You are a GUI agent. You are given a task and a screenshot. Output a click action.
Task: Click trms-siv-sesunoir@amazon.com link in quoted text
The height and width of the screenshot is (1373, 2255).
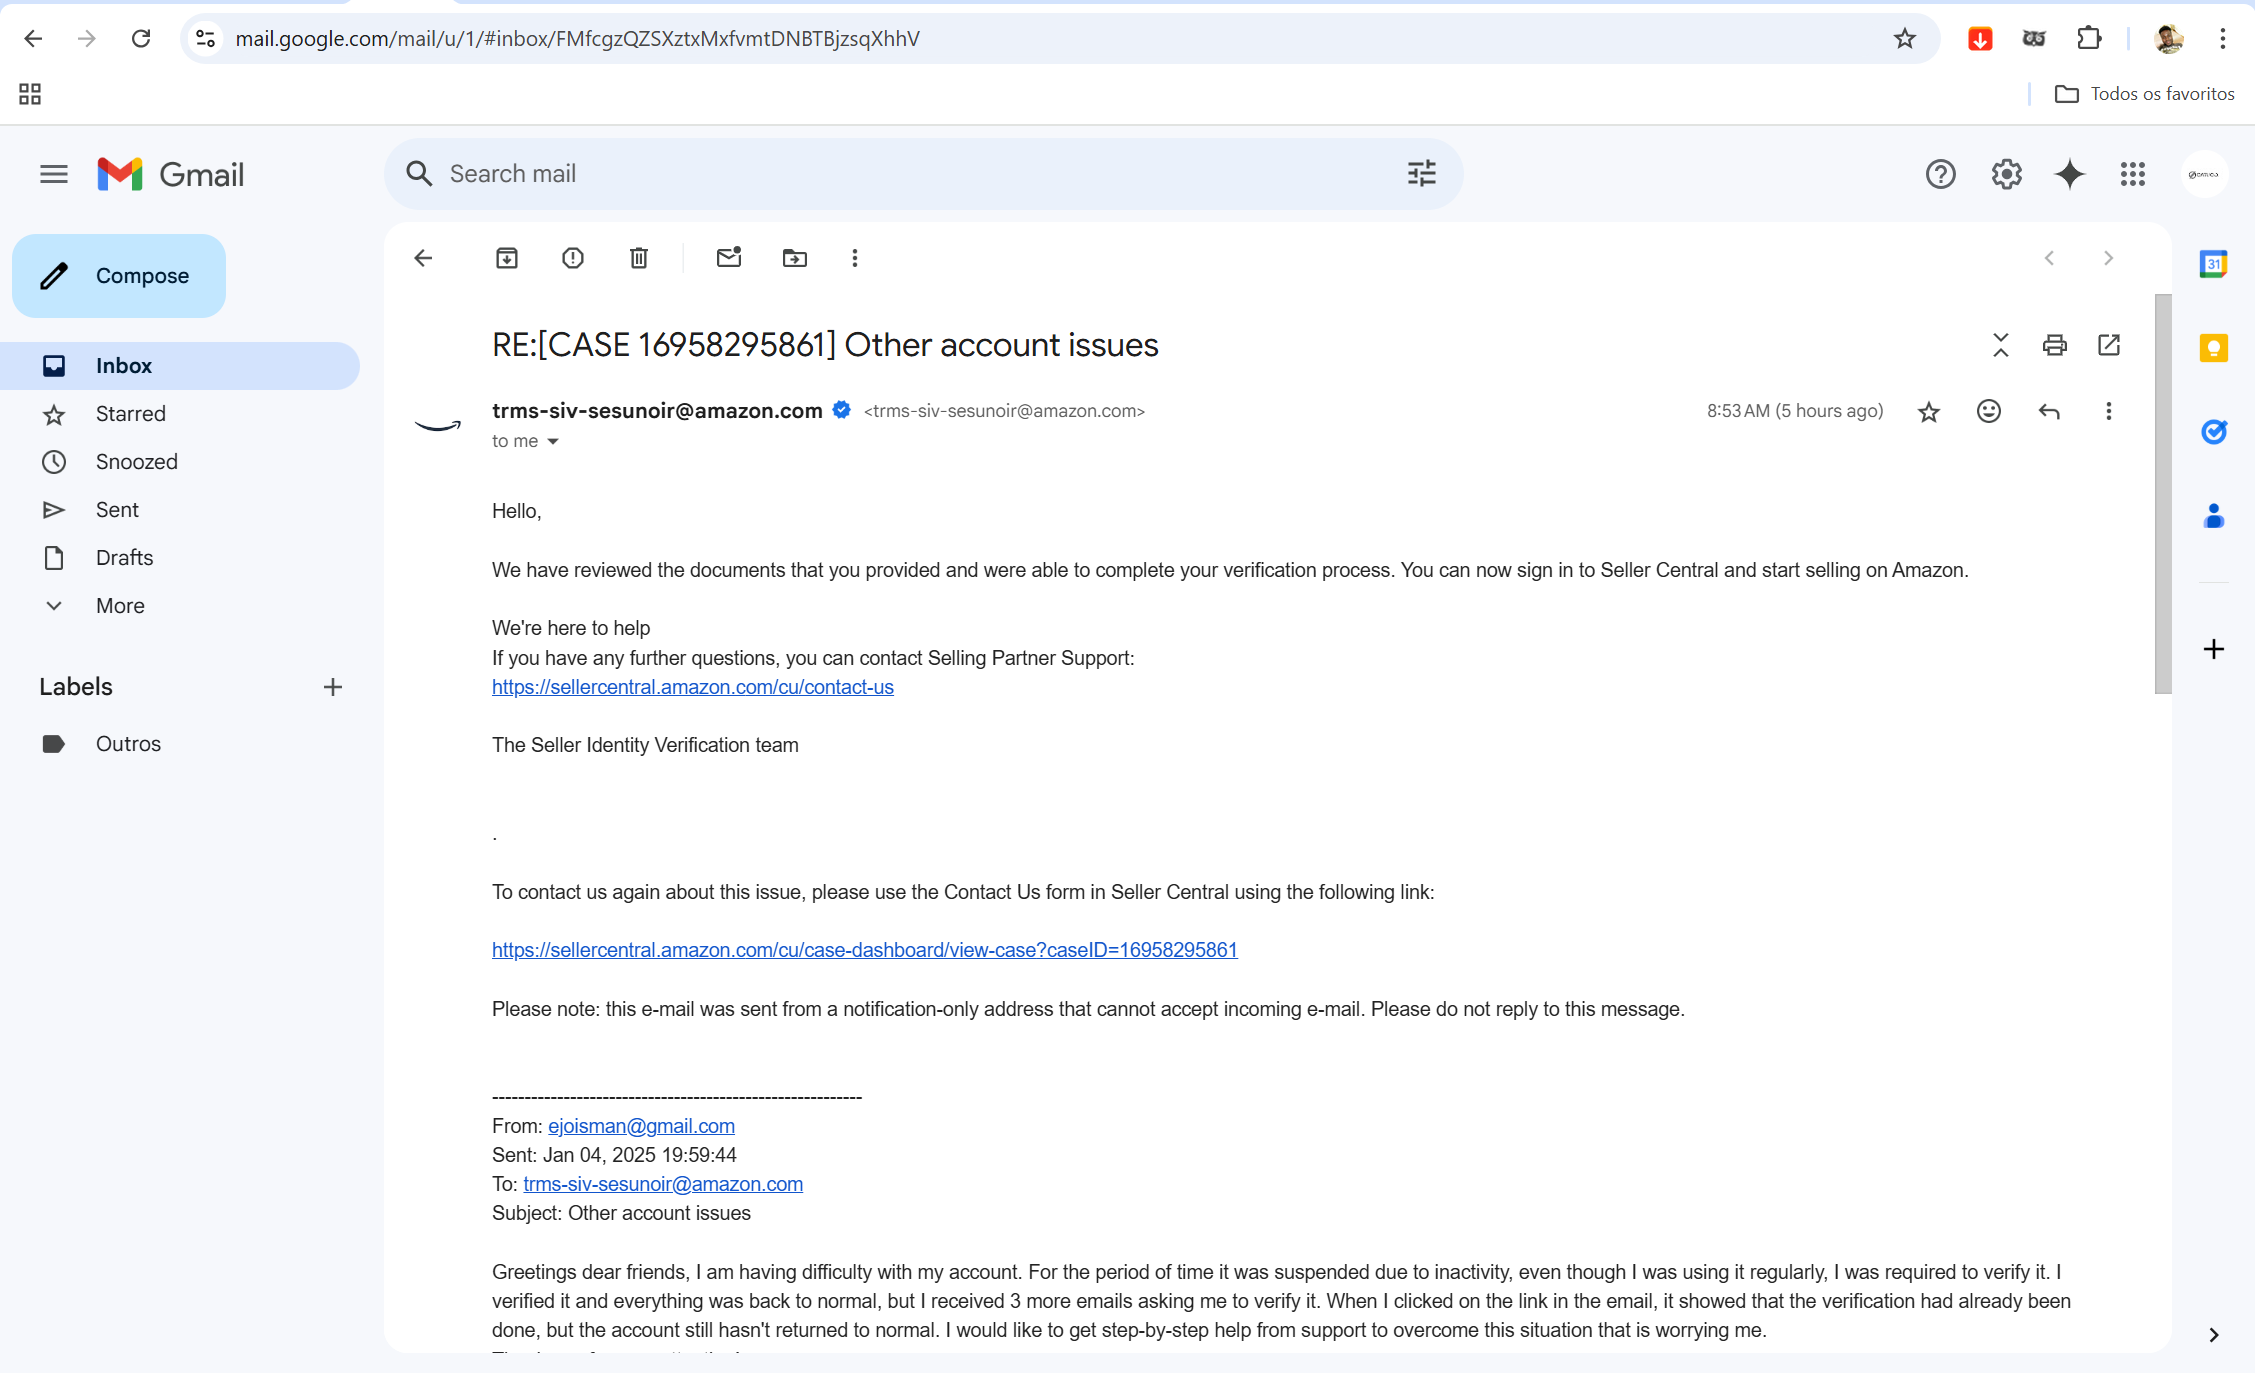click(x=663, y=1184)
